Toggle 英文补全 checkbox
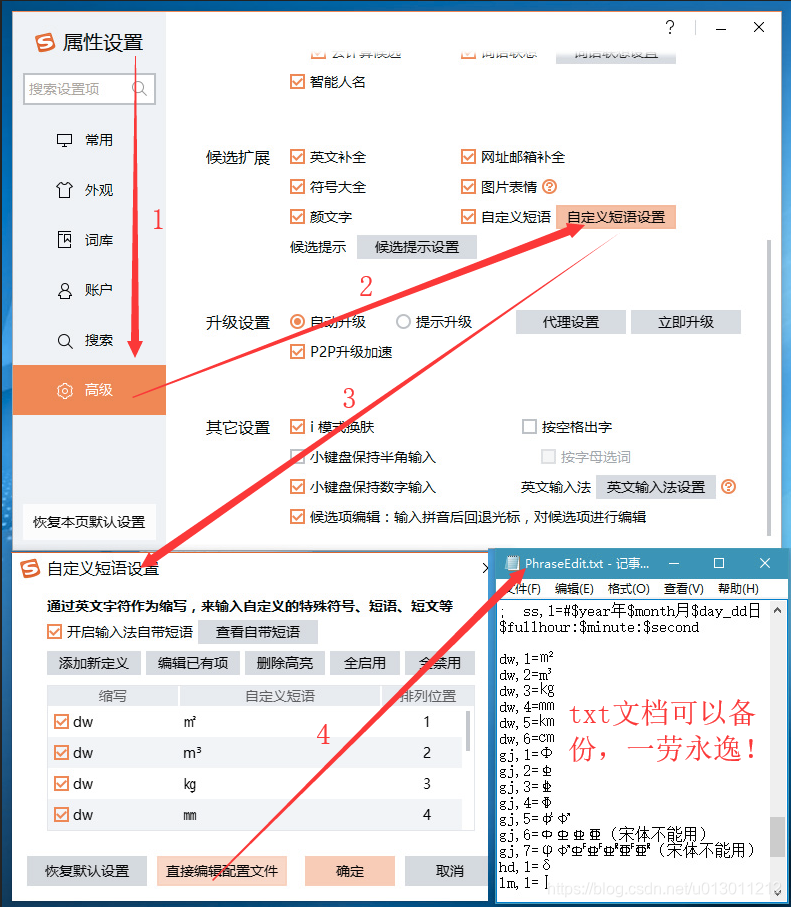This screenshot has height=907, width=791. point(297,157)
